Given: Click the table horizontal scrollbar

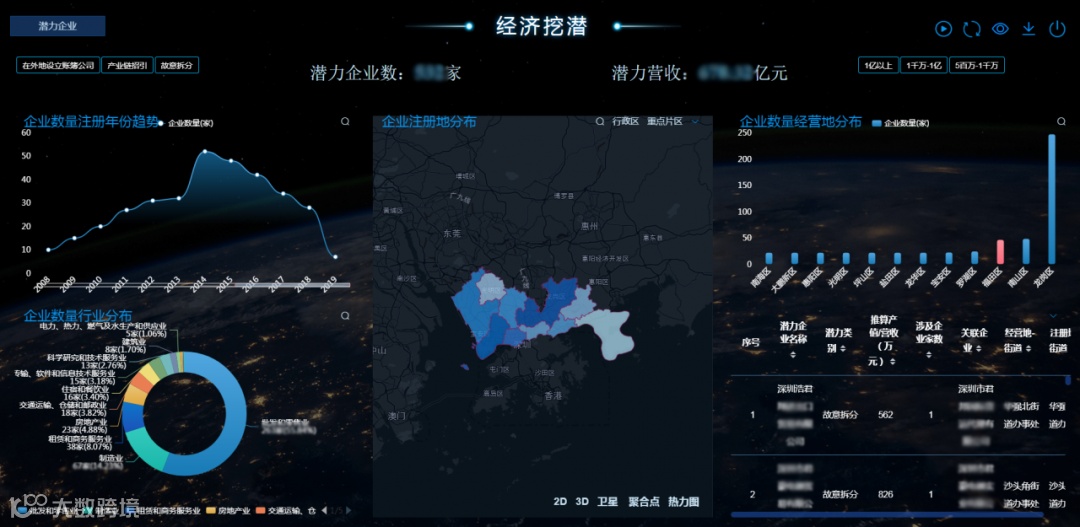Looking at the screenshot, I should point(886,514).
